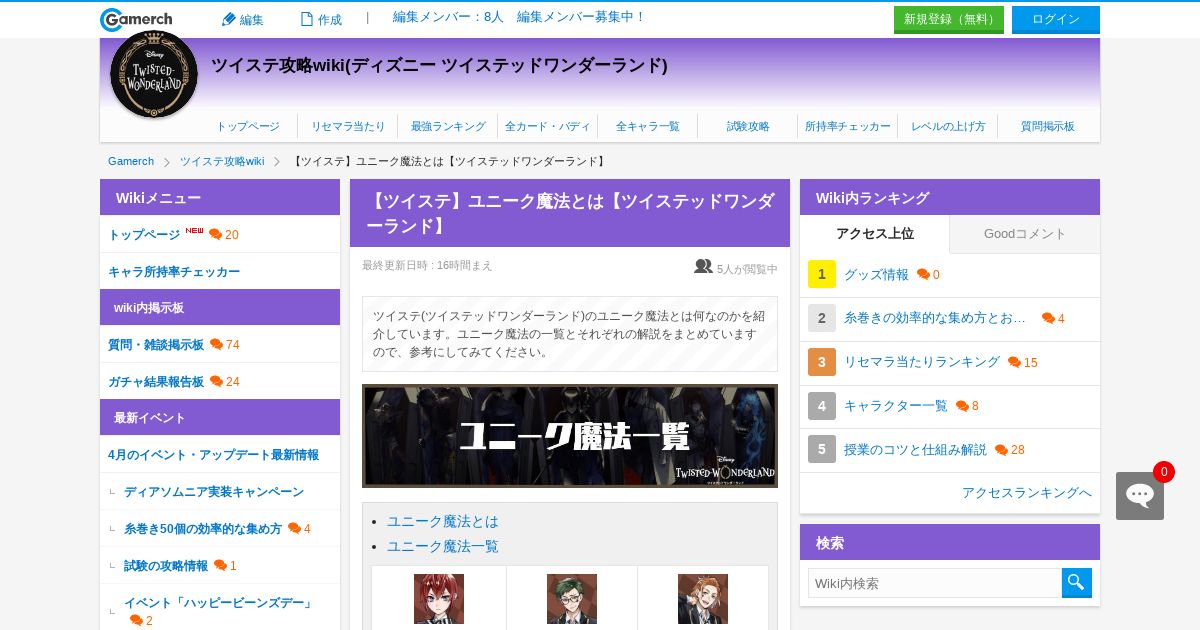Viewport: 1200px width, 630px height.
Task: Open リセマラ当たり nav item
Action: click(x=348, y=126)
